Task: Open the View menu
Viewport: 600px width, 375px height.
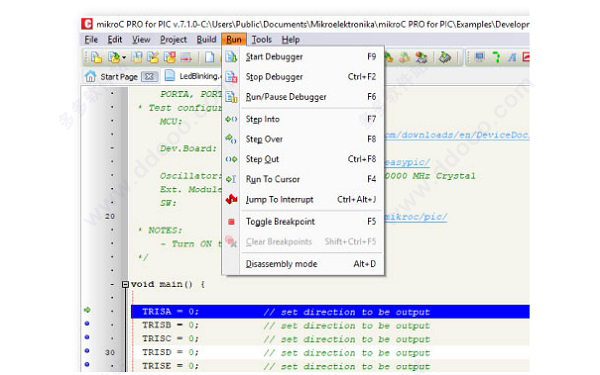Action: (x=141, y=39)
